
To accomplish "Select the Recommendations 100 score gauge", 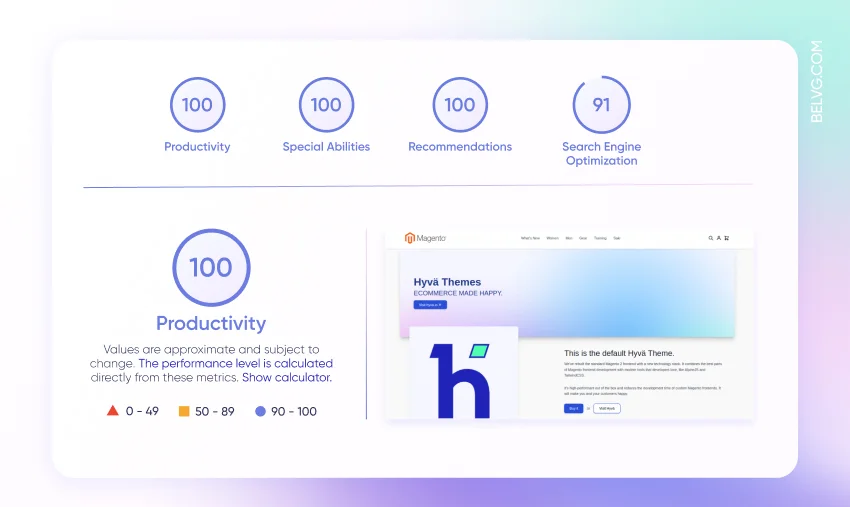I will click(x=460, y=105).
